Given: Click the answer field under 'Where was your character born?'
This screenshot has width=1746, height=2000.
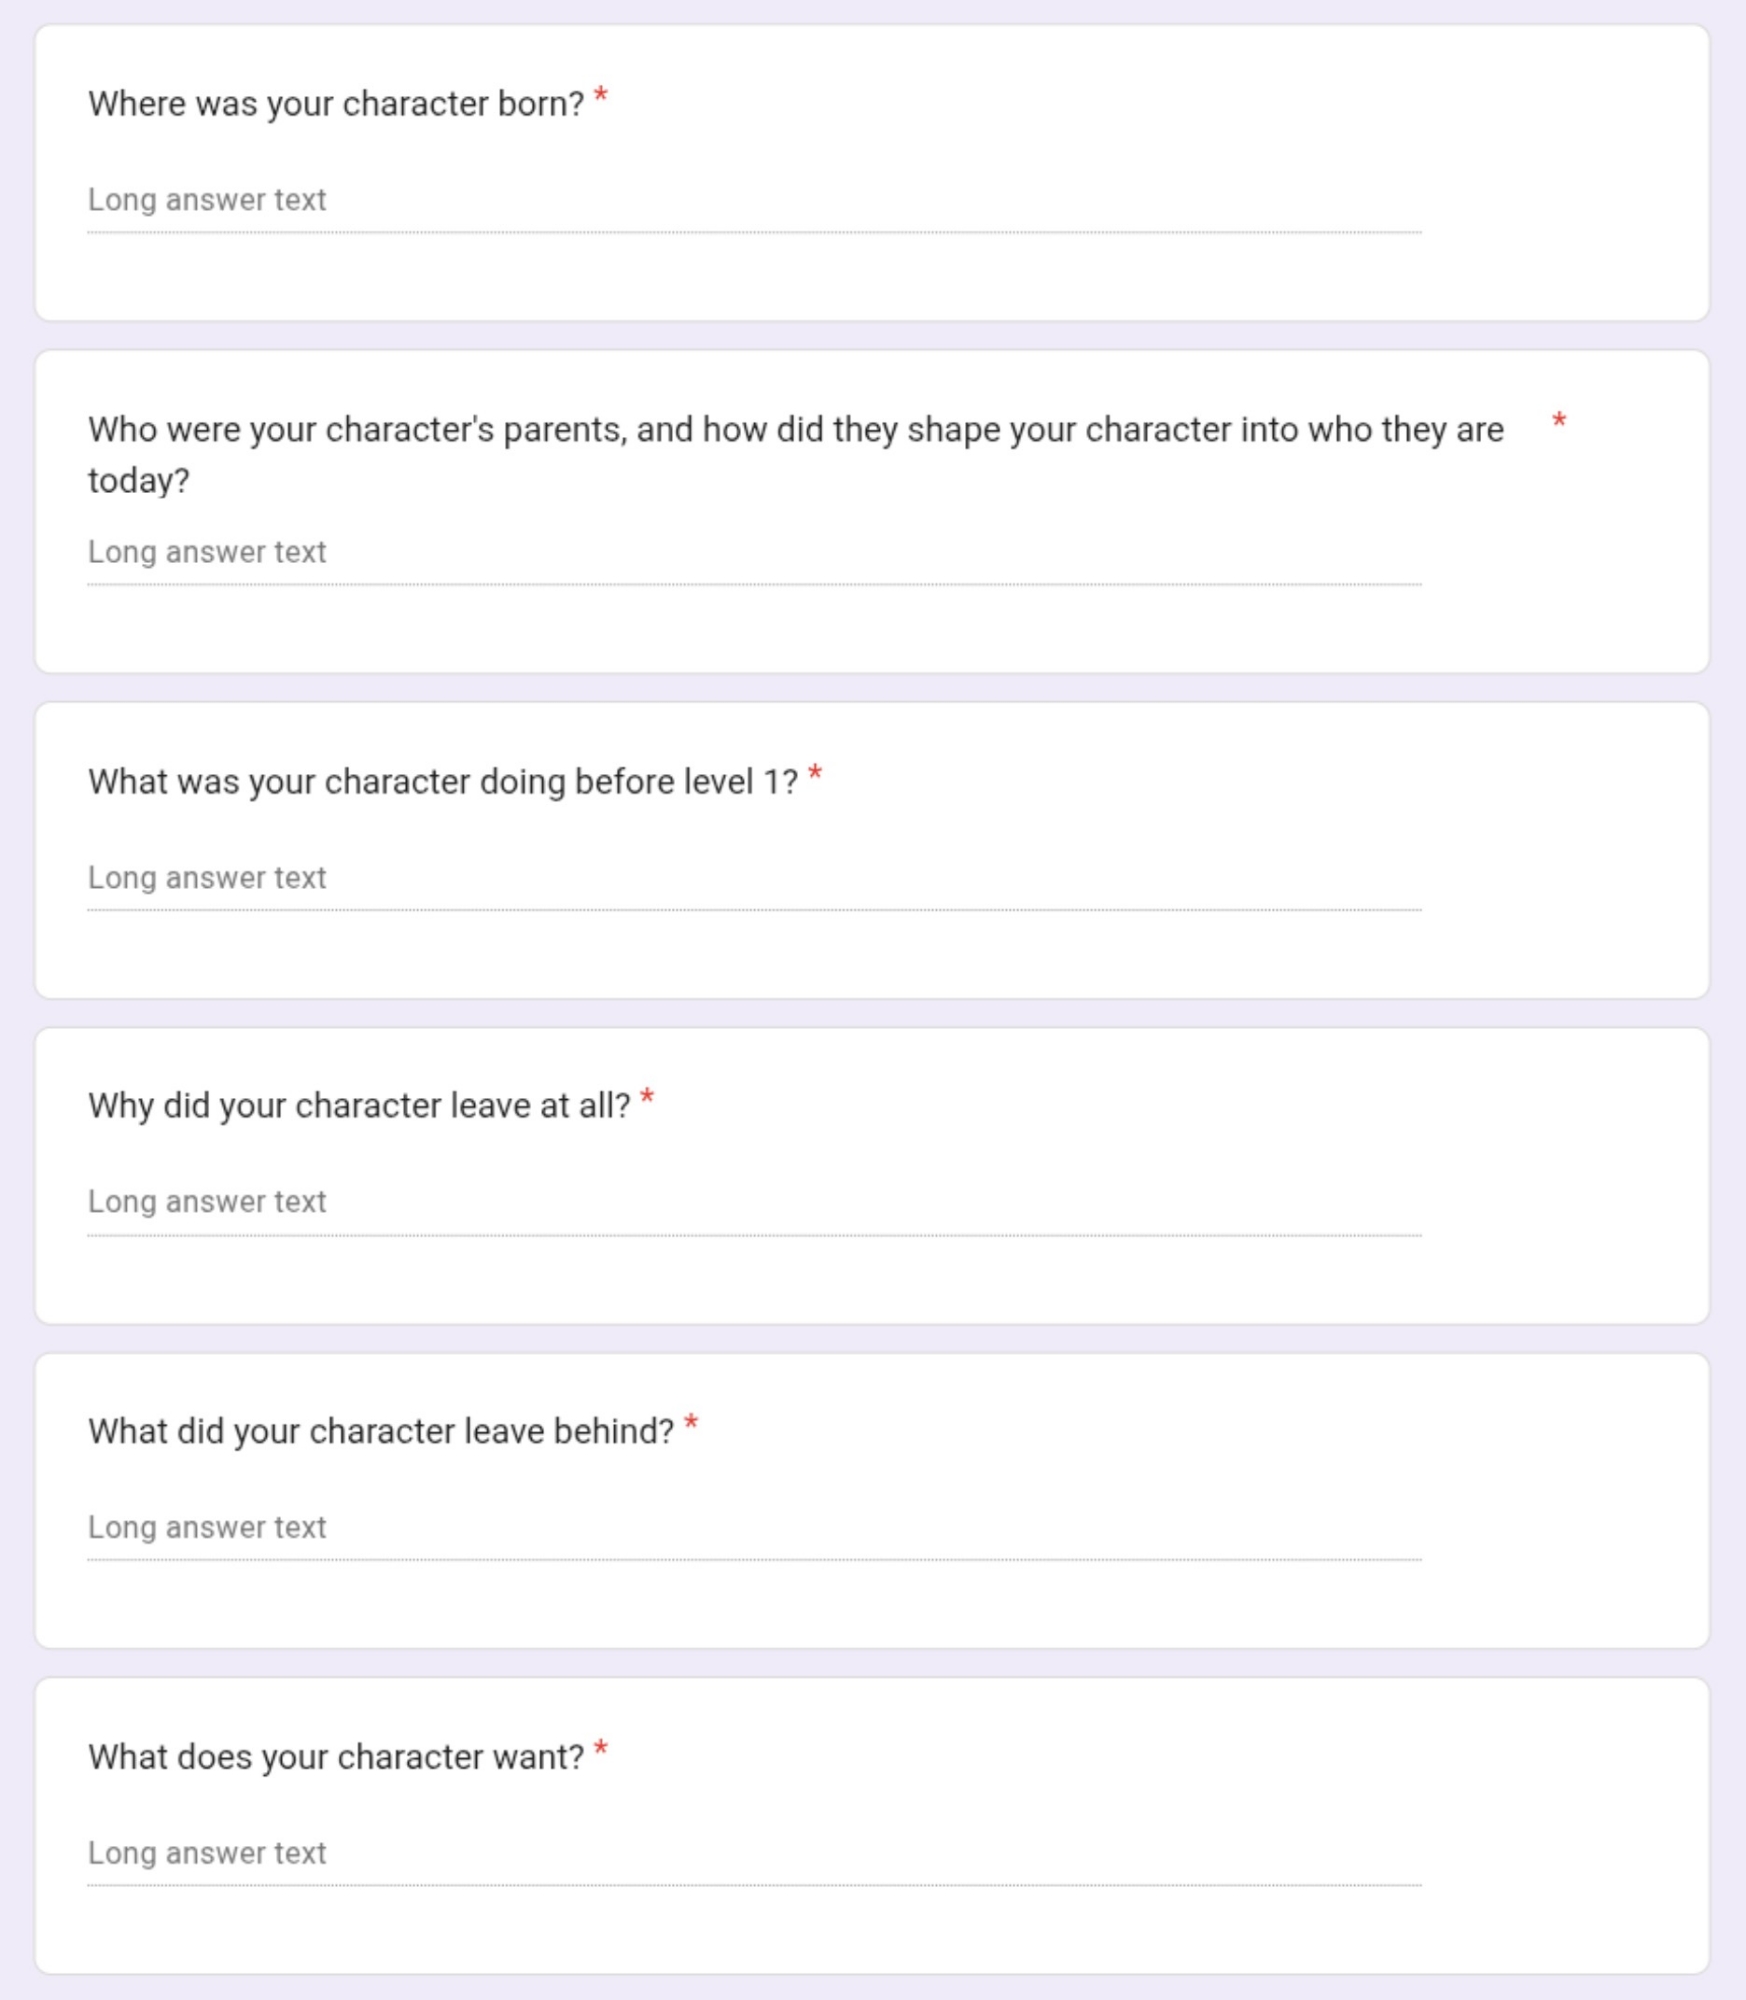Looking at the screenshot, I should point(753,200).
